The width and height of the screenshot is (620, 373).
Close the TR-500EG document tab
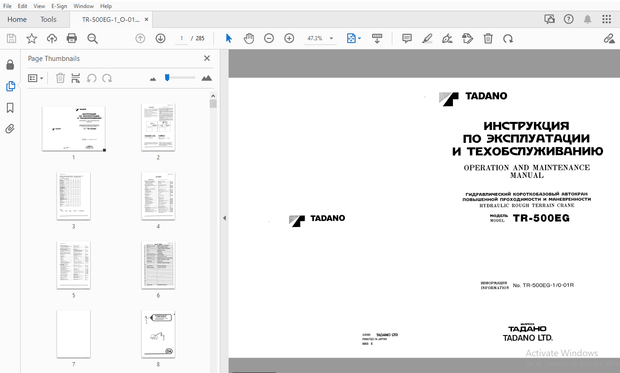coord(146,19)
